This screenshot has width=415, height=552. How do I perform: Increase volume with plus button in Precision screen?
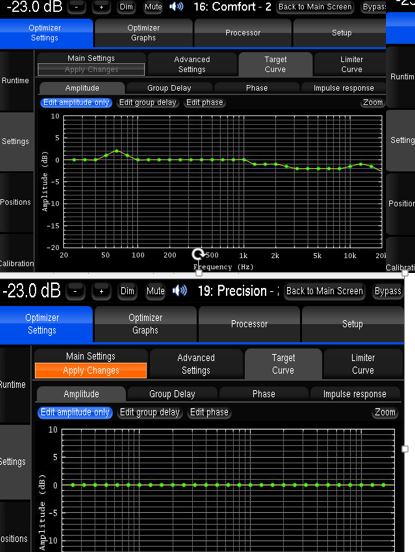tap(101, 291)
